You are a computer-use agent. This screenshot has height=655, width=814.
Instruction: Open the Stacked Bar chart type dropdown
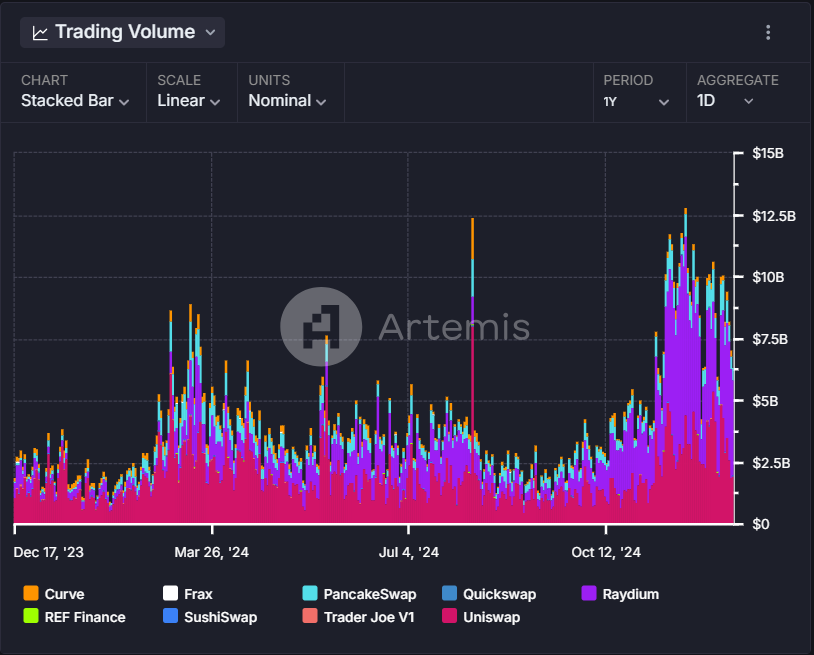click(75, 101)
